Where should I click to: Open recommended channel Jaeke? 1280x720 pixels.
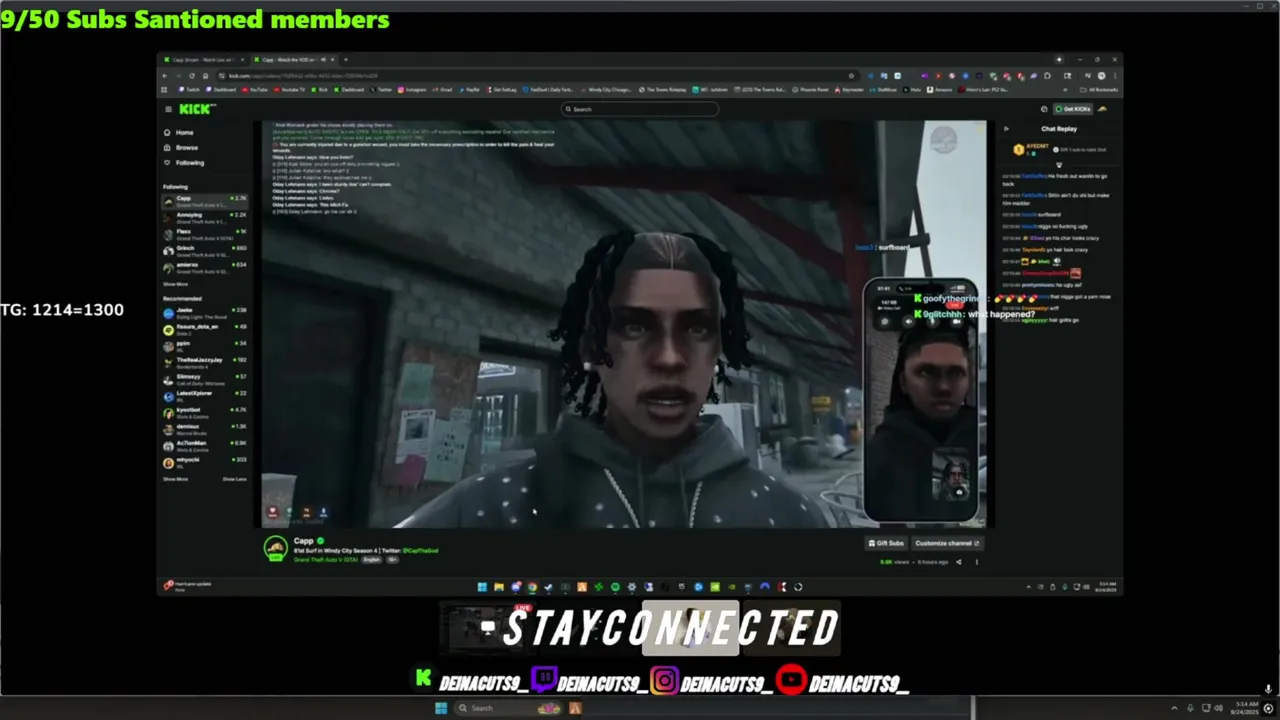[205, 313]
